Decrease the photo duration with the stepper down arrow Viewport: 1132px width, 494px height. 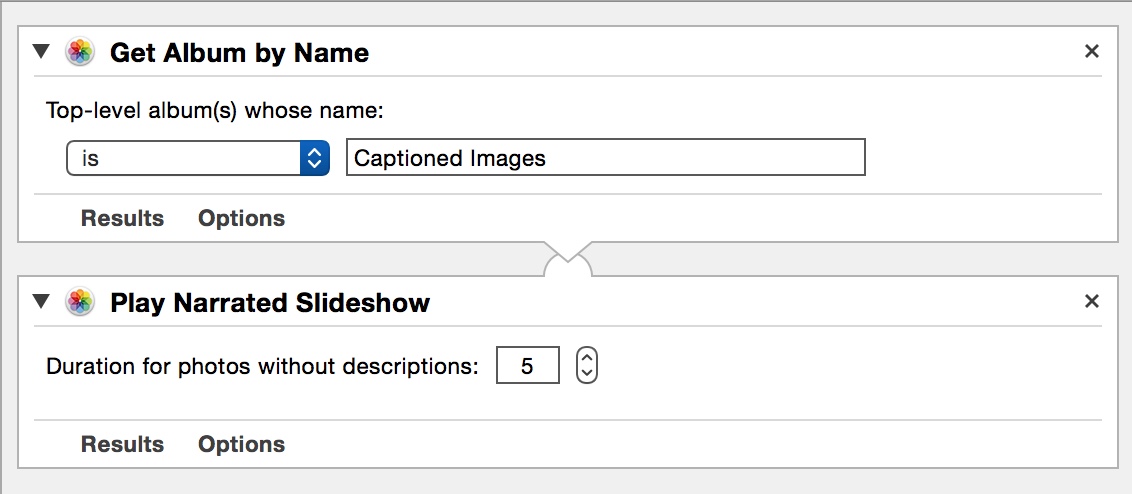(x=587, y=373)
